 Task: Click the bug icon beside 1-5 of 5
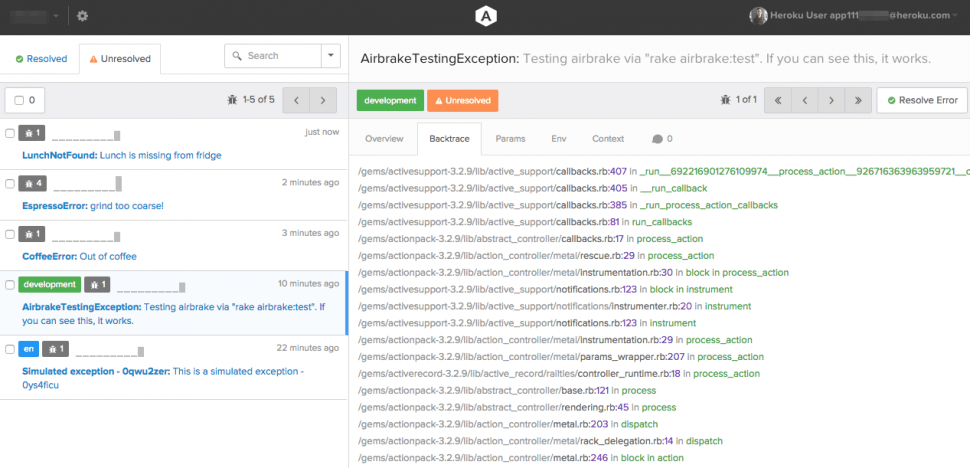(233, 100)
